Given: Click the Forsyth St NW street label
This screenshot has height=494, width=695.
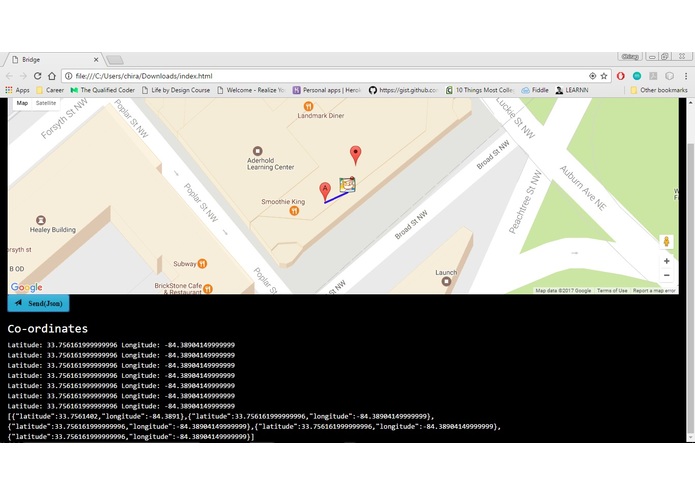Looking at the screenshot, I should (x=64, y=119).
